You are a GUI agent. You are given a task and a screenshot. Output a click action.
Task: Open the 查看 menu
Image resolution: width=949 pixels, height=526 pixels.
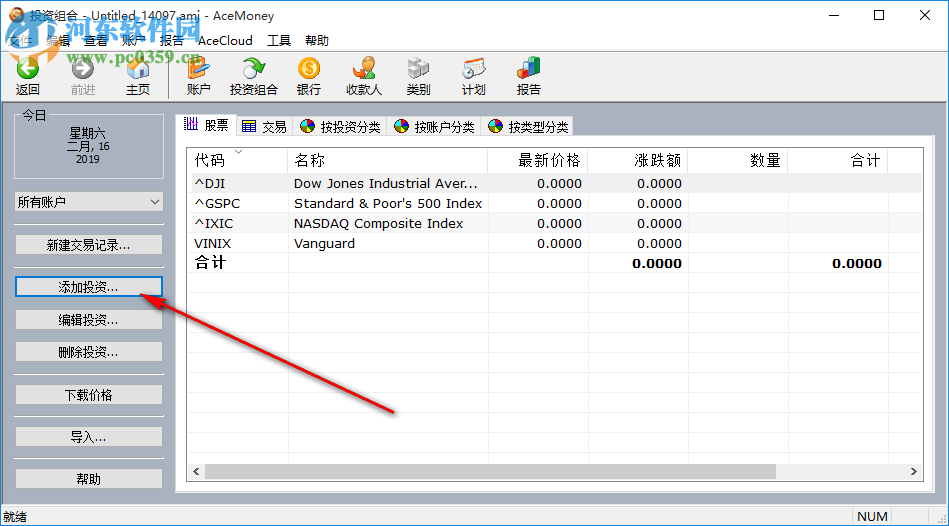[x=96, y=41]
